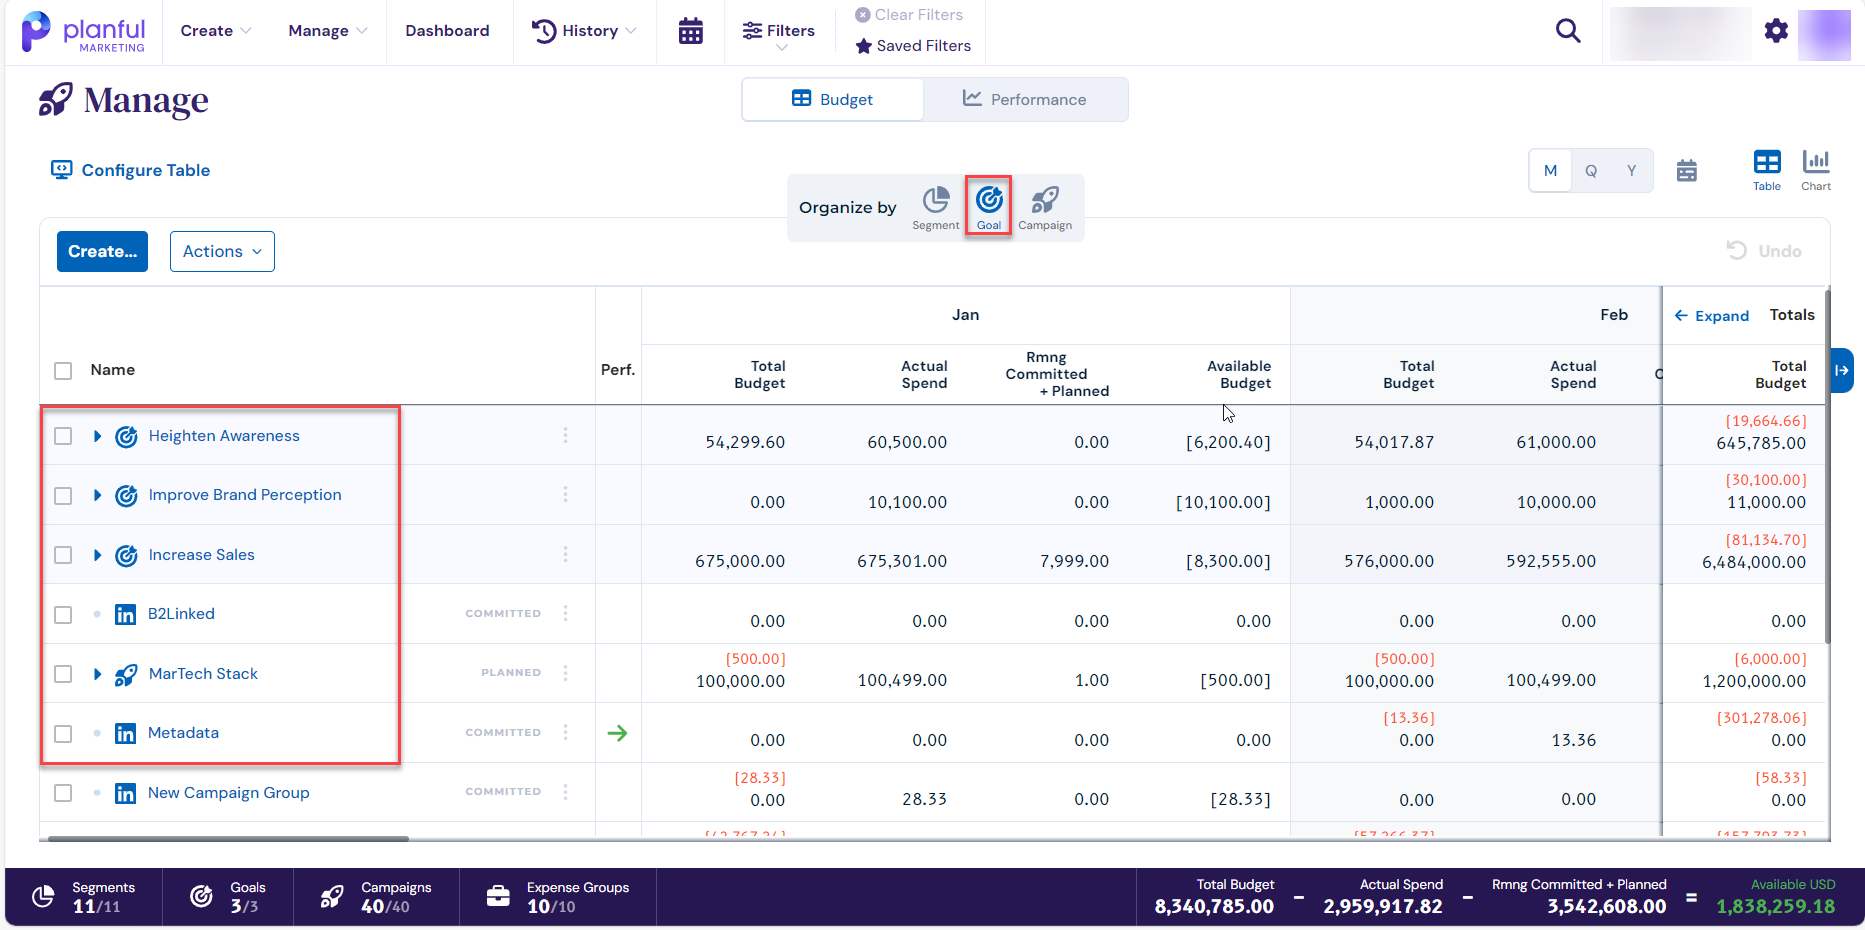Open the Manage dropdown in top navigation
The width and height of the screenshot is (1865, 930).
tap(328, 31)
